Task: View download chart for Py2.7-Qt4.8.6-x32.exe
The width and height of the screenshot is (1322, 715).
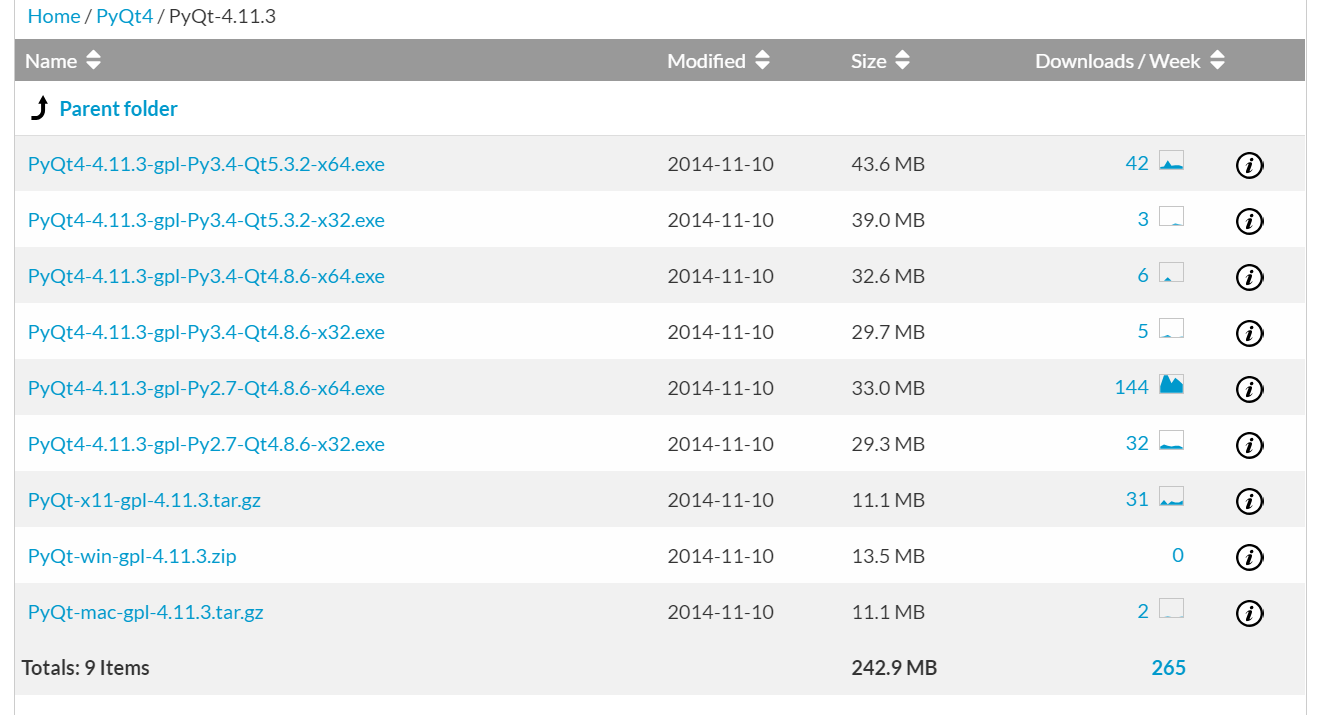Action: [1171, 441]
